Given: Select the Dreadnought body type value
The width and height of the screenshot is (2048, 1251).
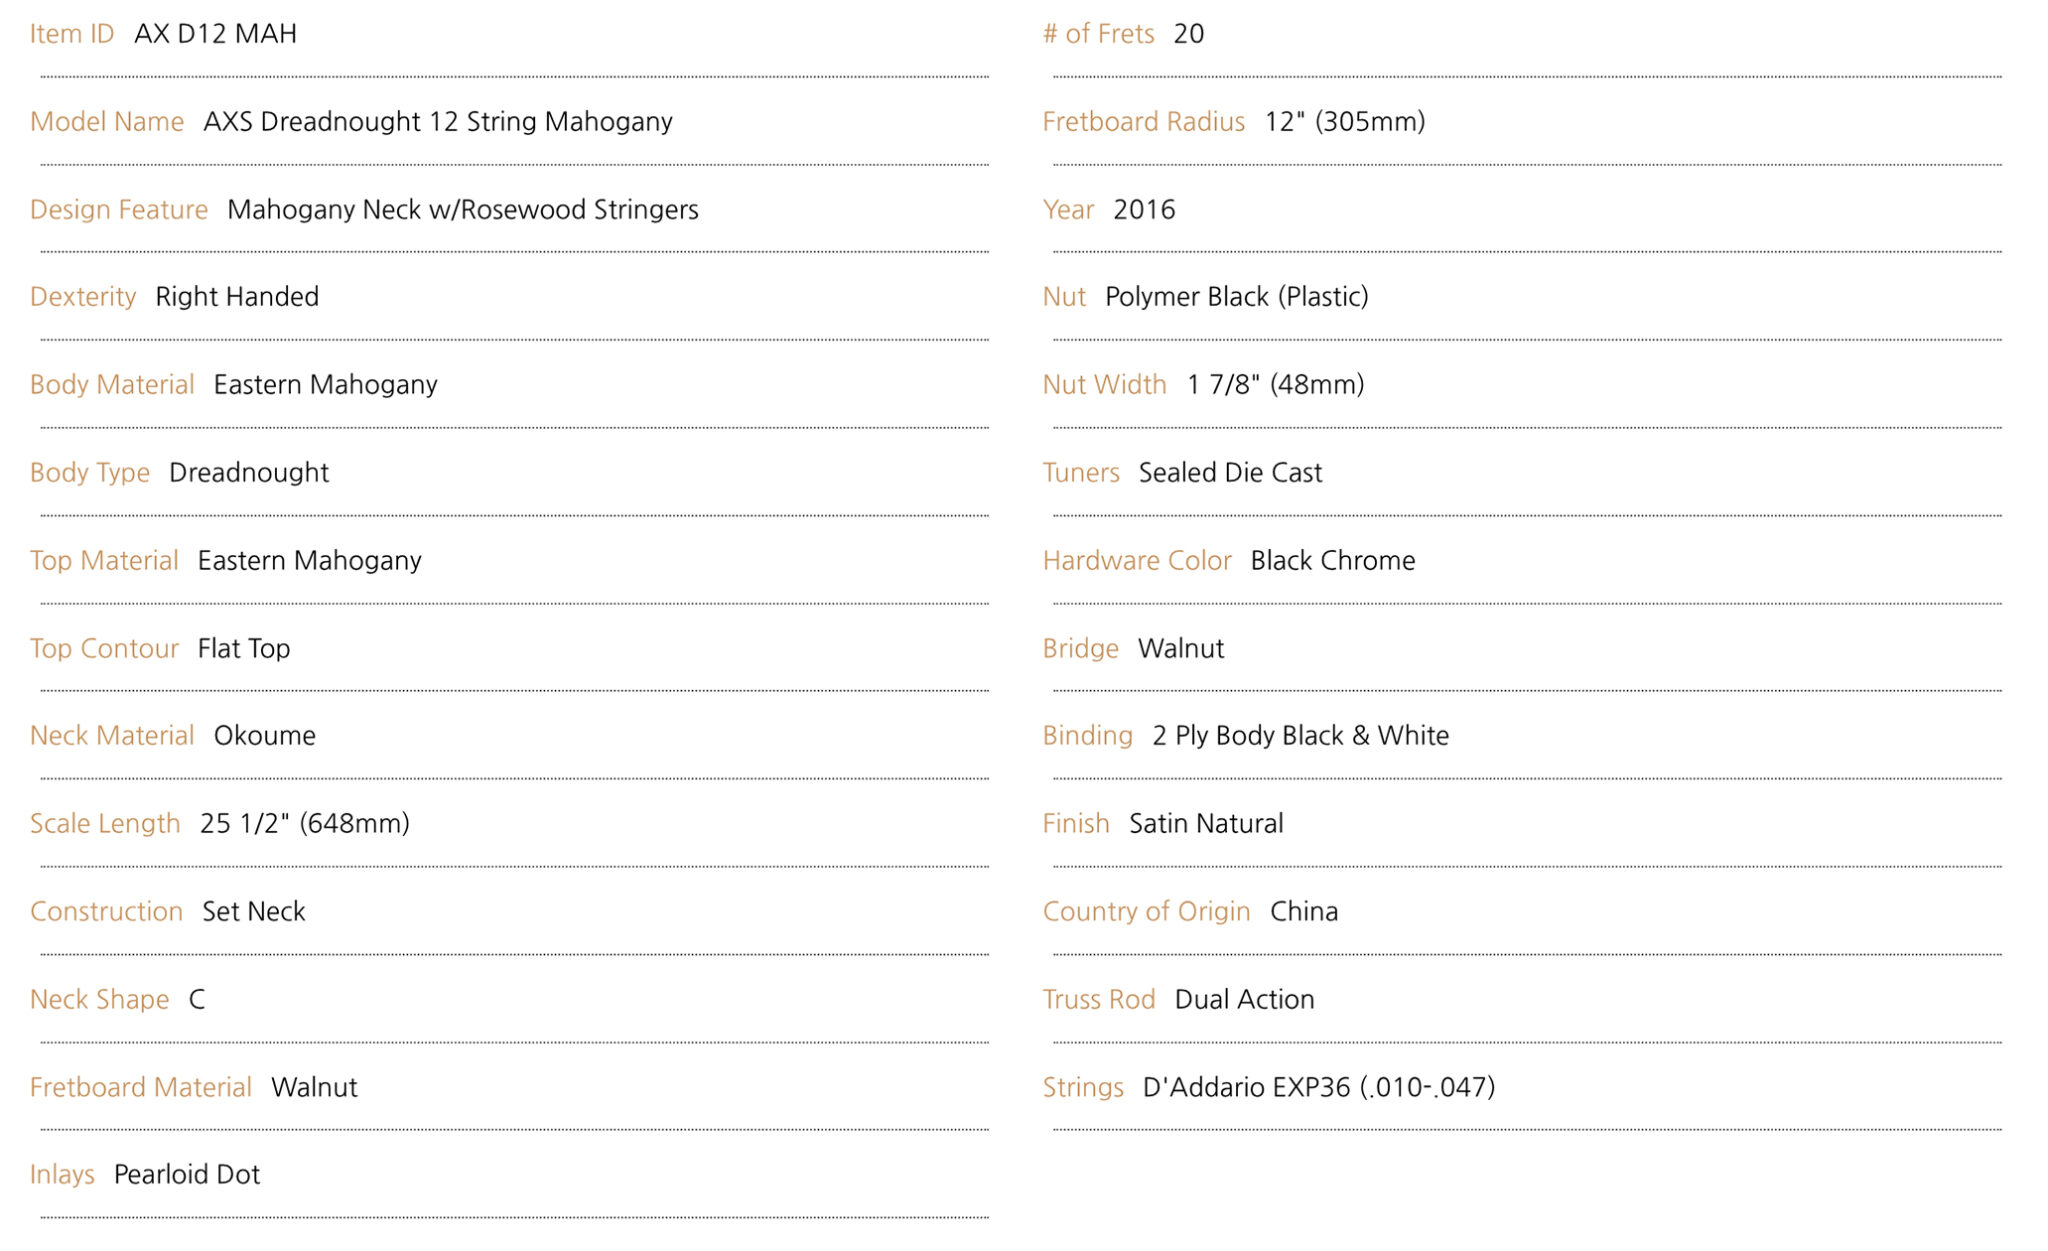Looking at the screenshot, I should [x=249, y=473].
